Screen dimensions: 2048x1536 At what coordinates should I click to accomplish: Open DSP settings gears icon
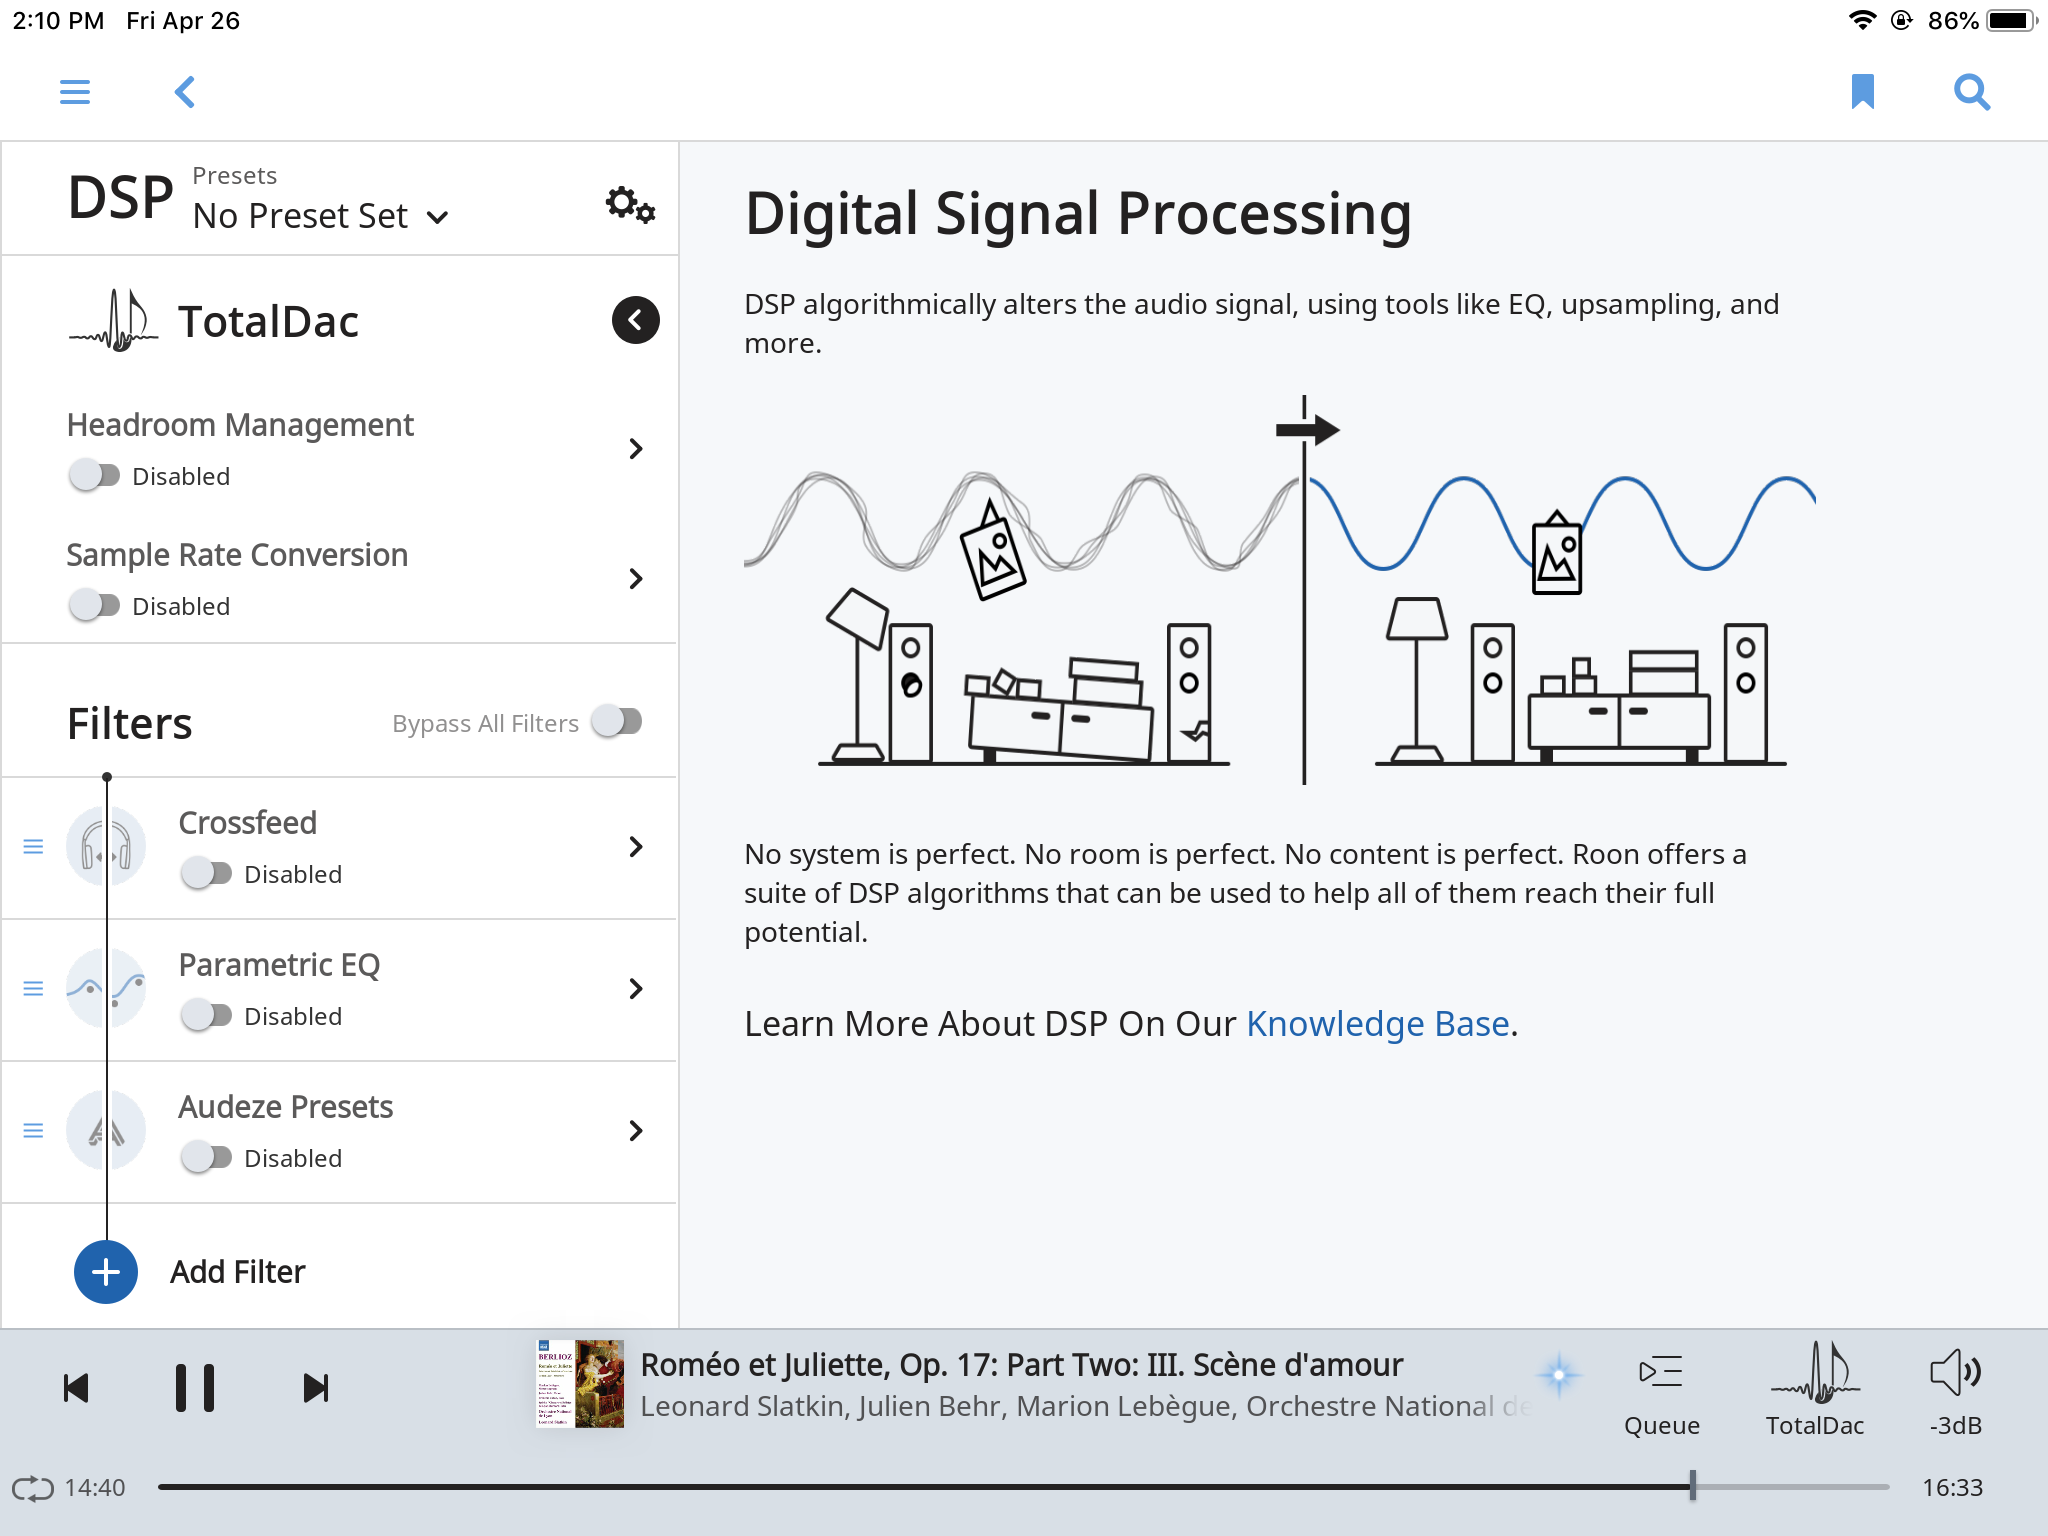point(630,205)
